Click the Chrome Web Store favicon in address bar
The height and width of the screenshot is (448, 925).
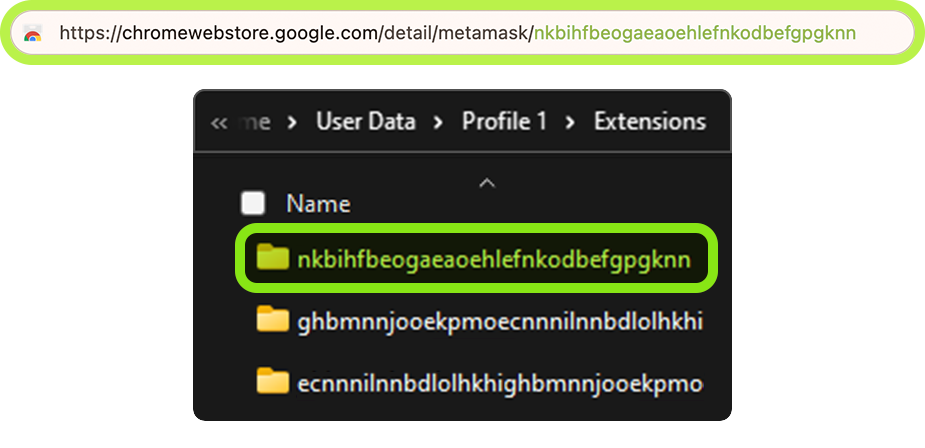(x=33, y=33)
